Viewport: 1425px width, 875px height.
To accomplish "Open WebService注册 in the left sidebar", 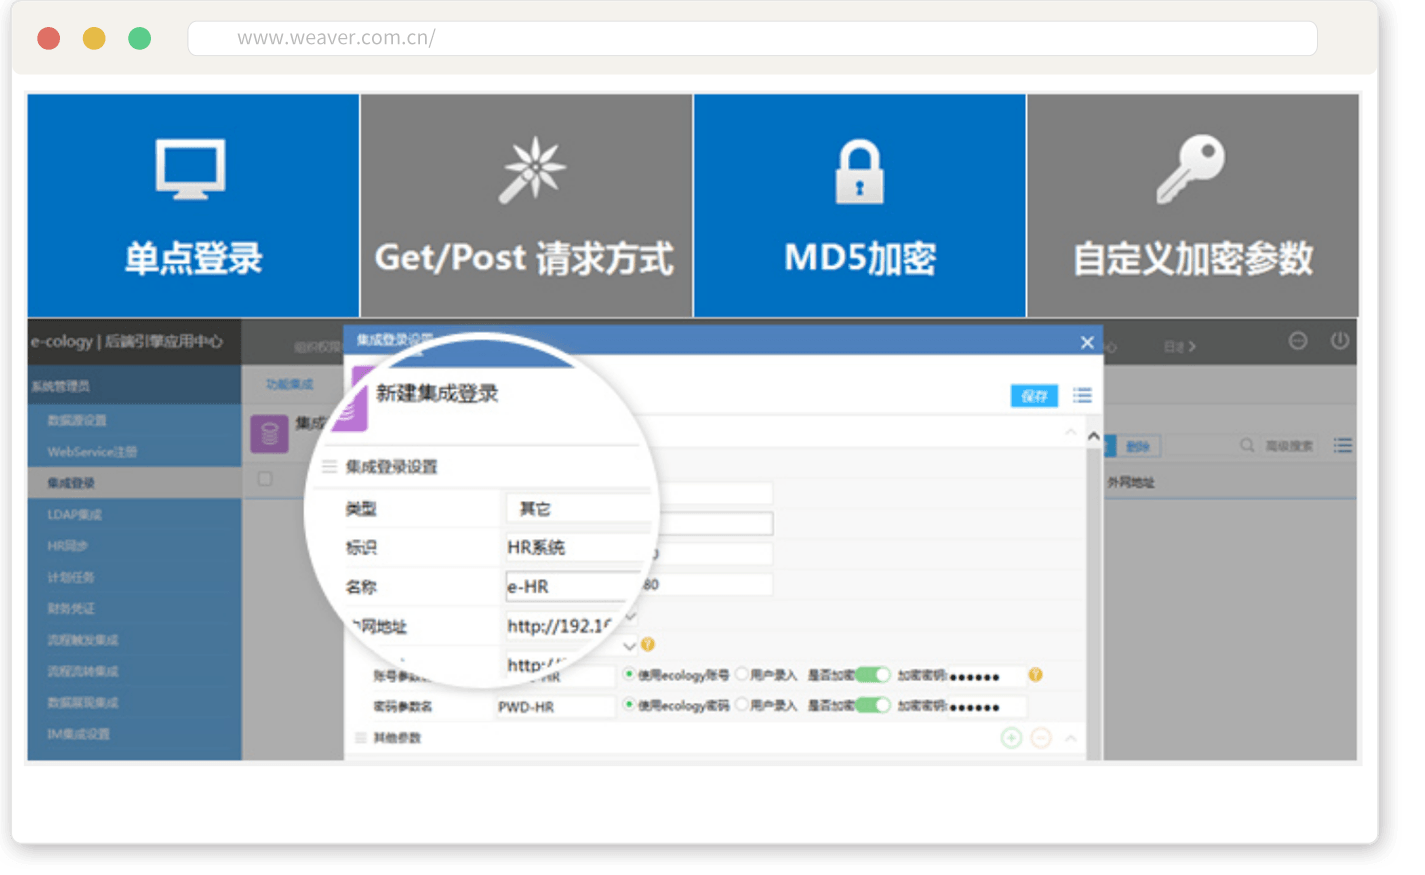I will 92,452.
